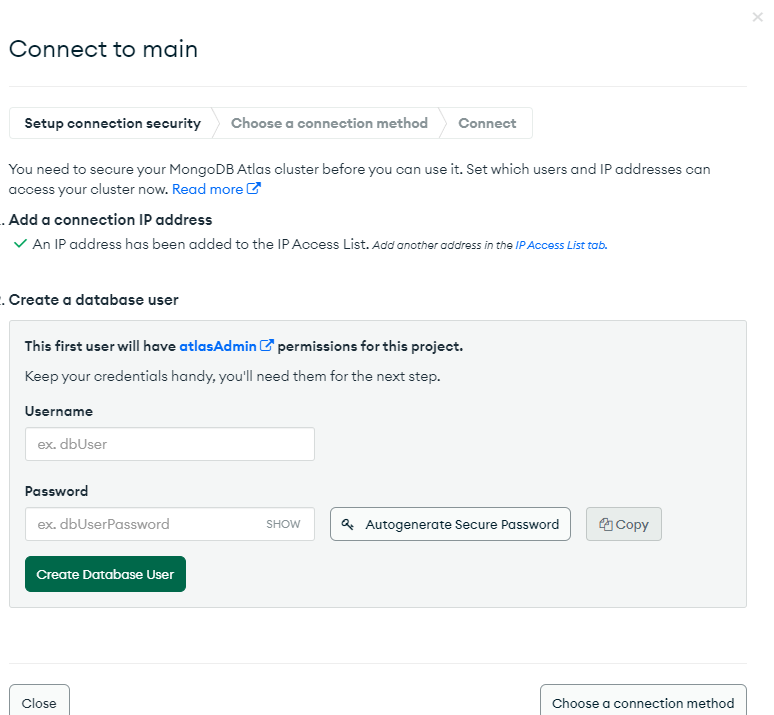Viewport: 774px width, 715px height.
Task: Select the Setup connection security step
Action: (x=113, y=123)
